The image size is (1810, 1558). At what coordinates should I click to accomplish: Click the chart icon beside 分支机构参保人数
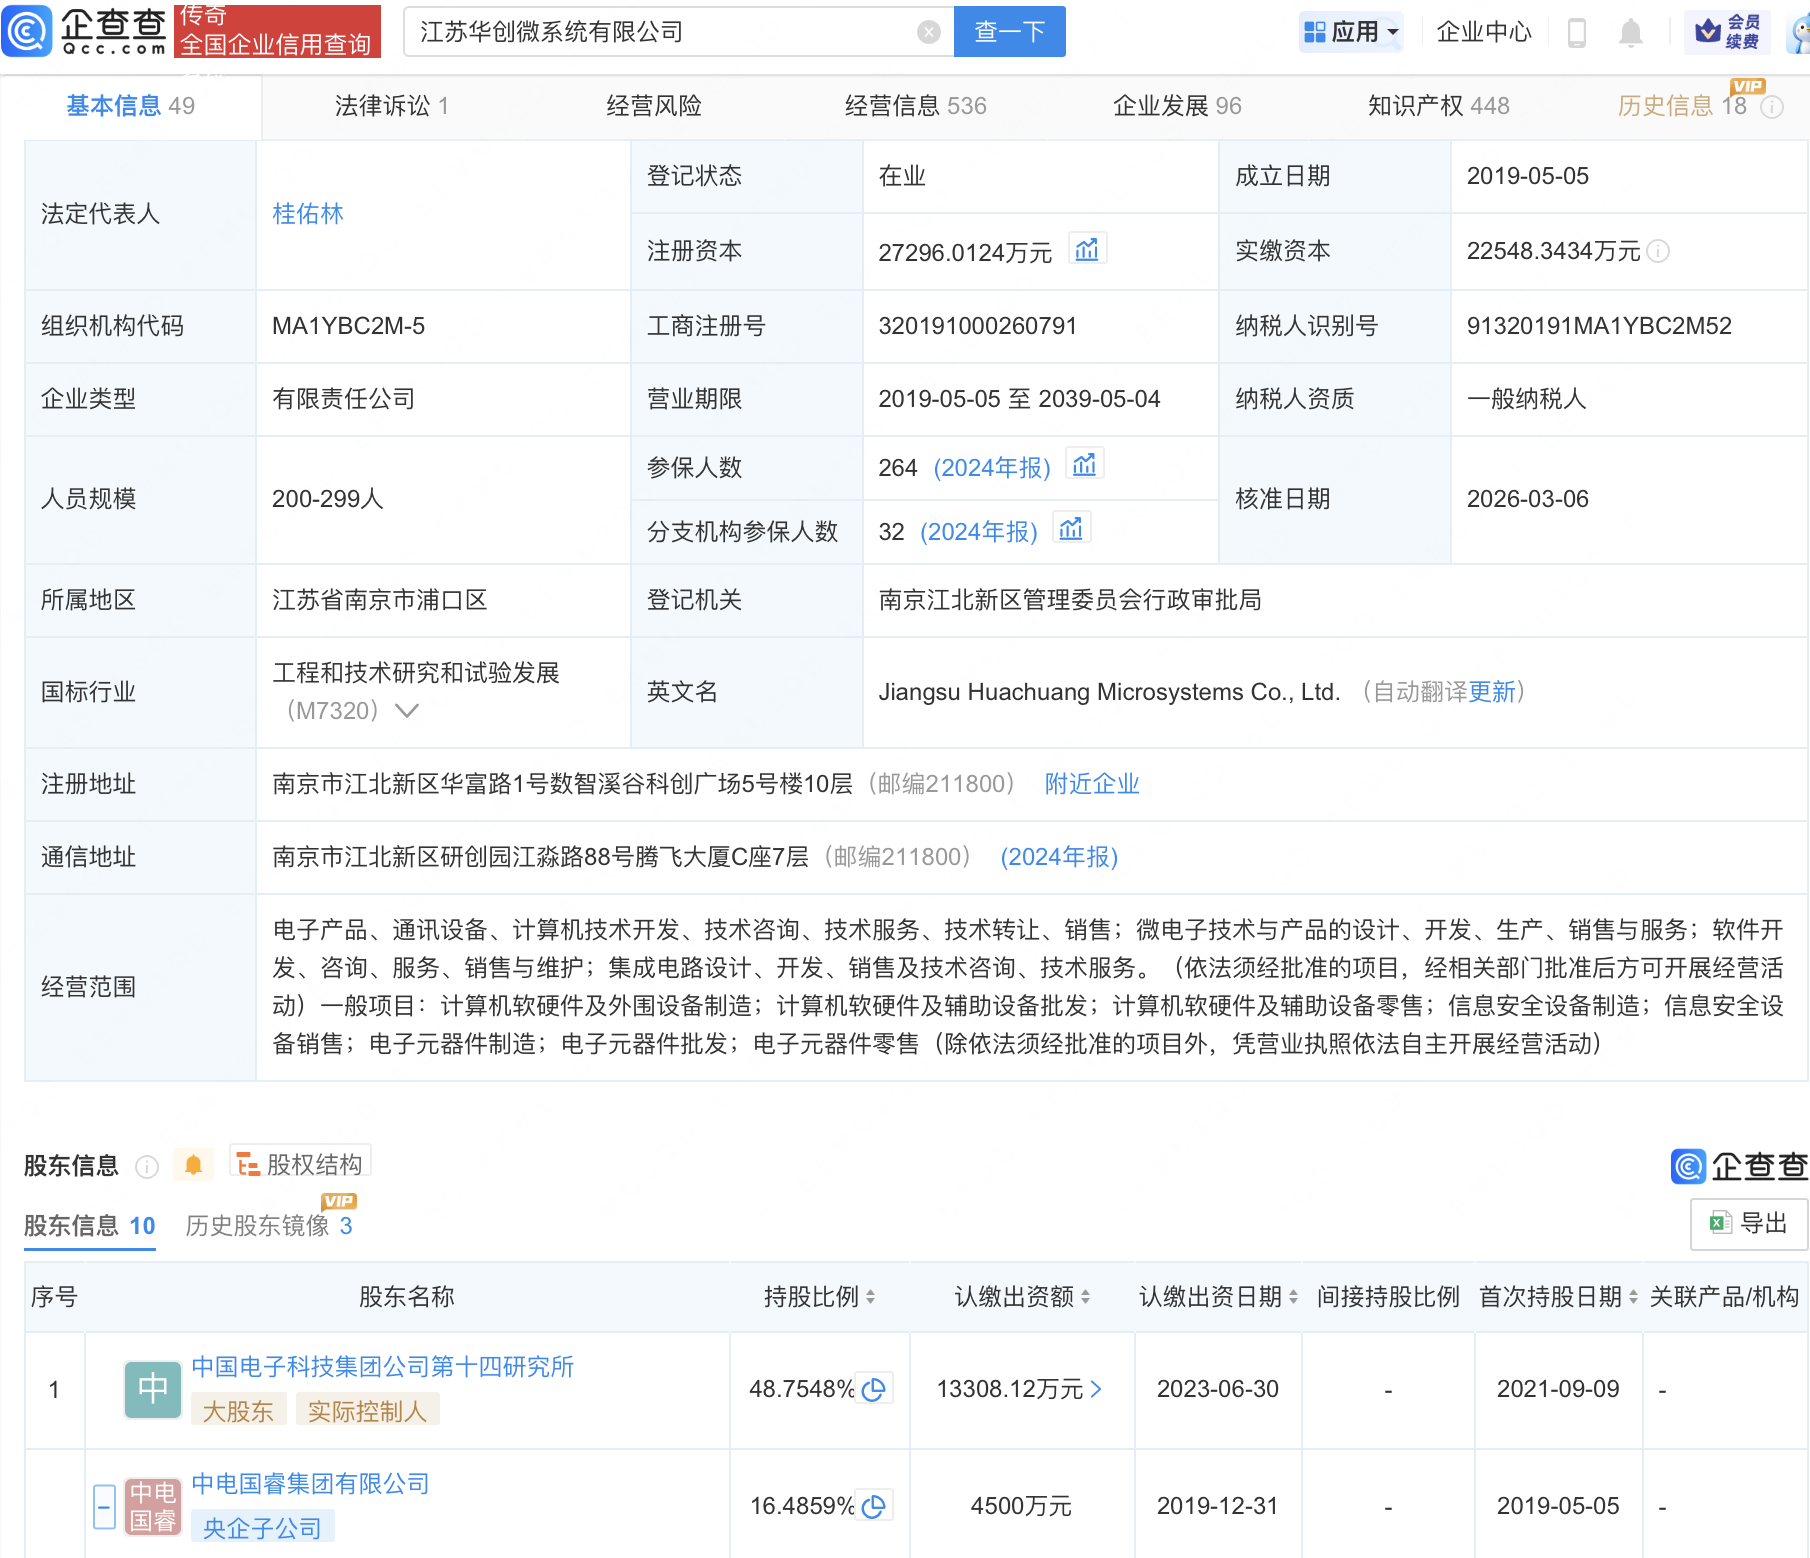pos(1071,527)
